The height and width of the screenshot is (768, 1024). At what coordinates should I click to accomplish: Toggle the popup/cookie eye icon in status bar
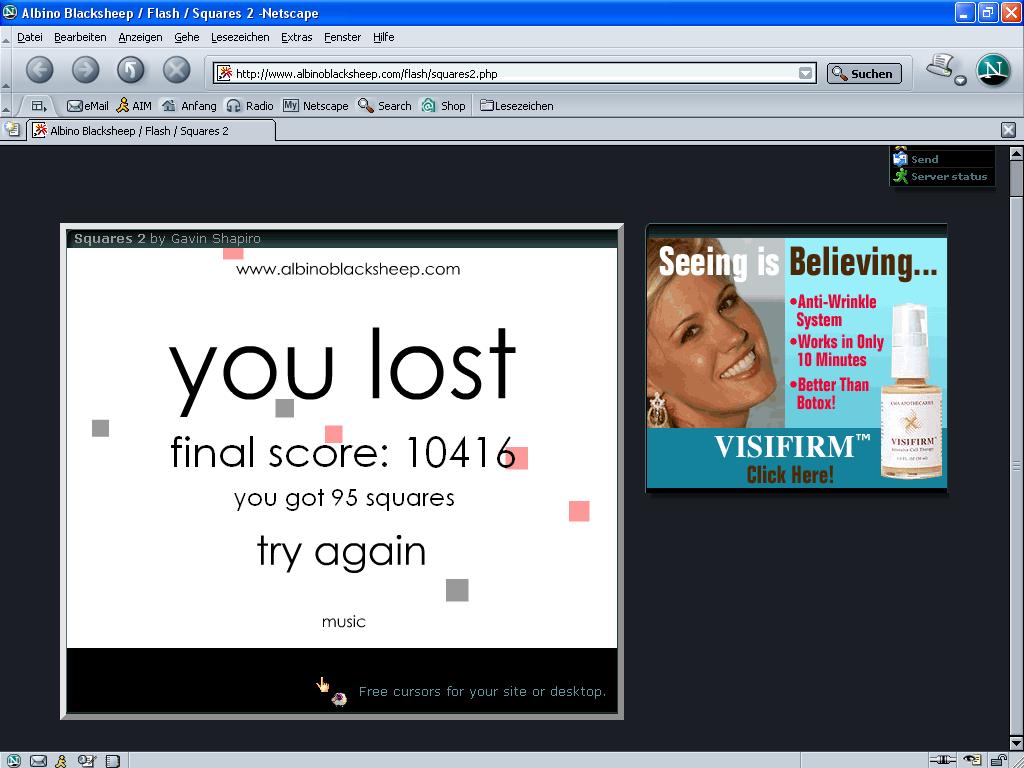tap(971, 760)
